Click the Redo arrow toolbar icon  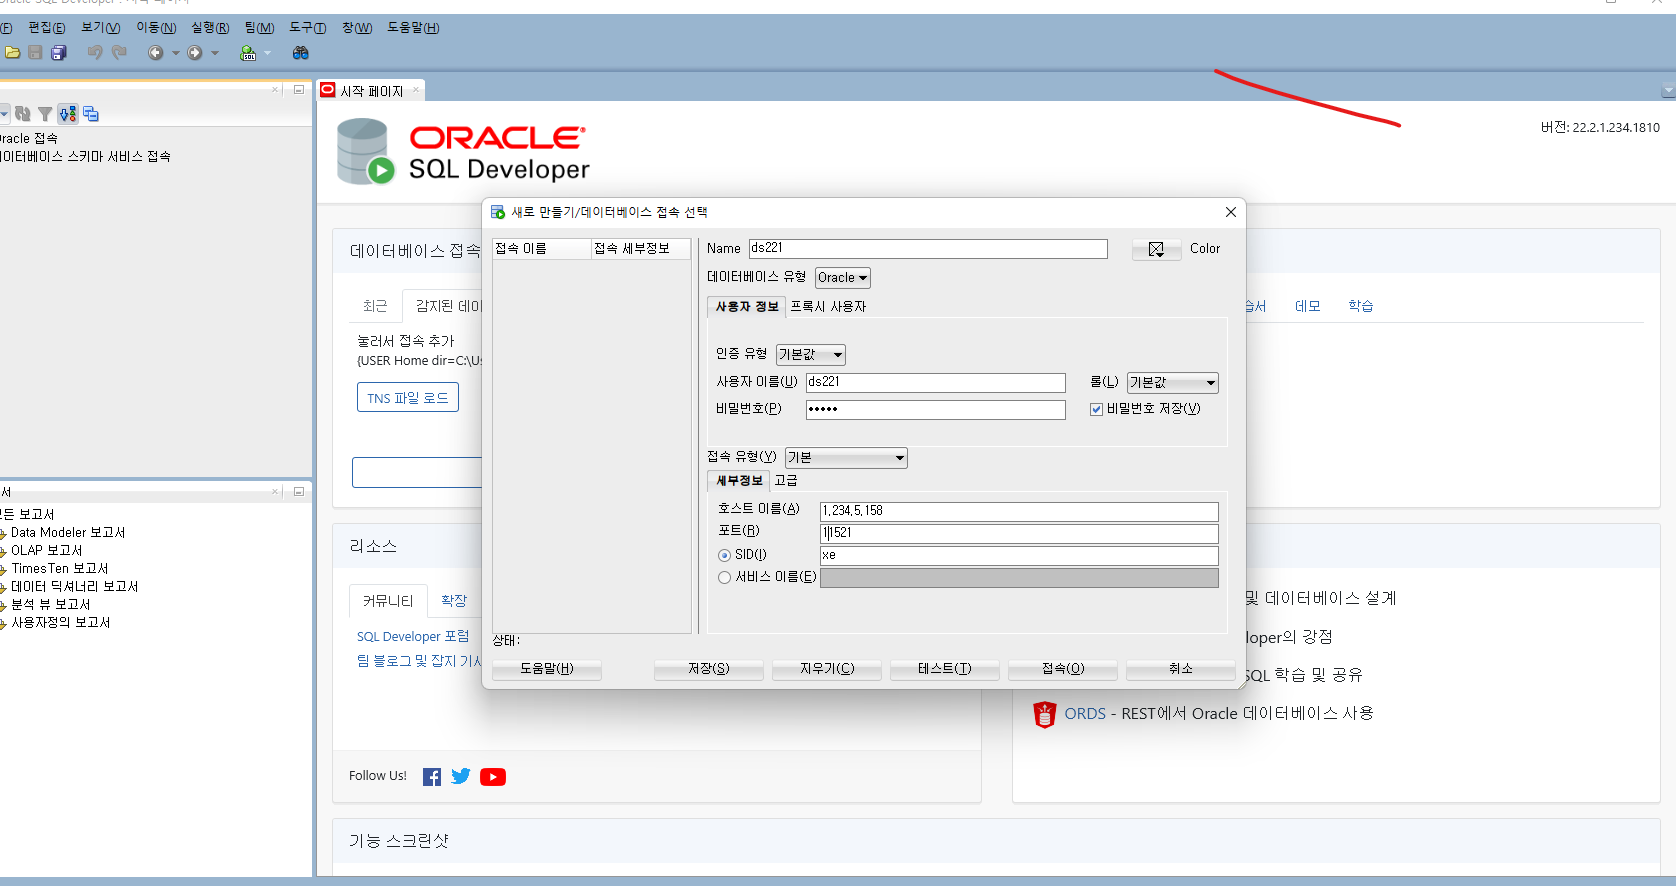tap(119, 52)
